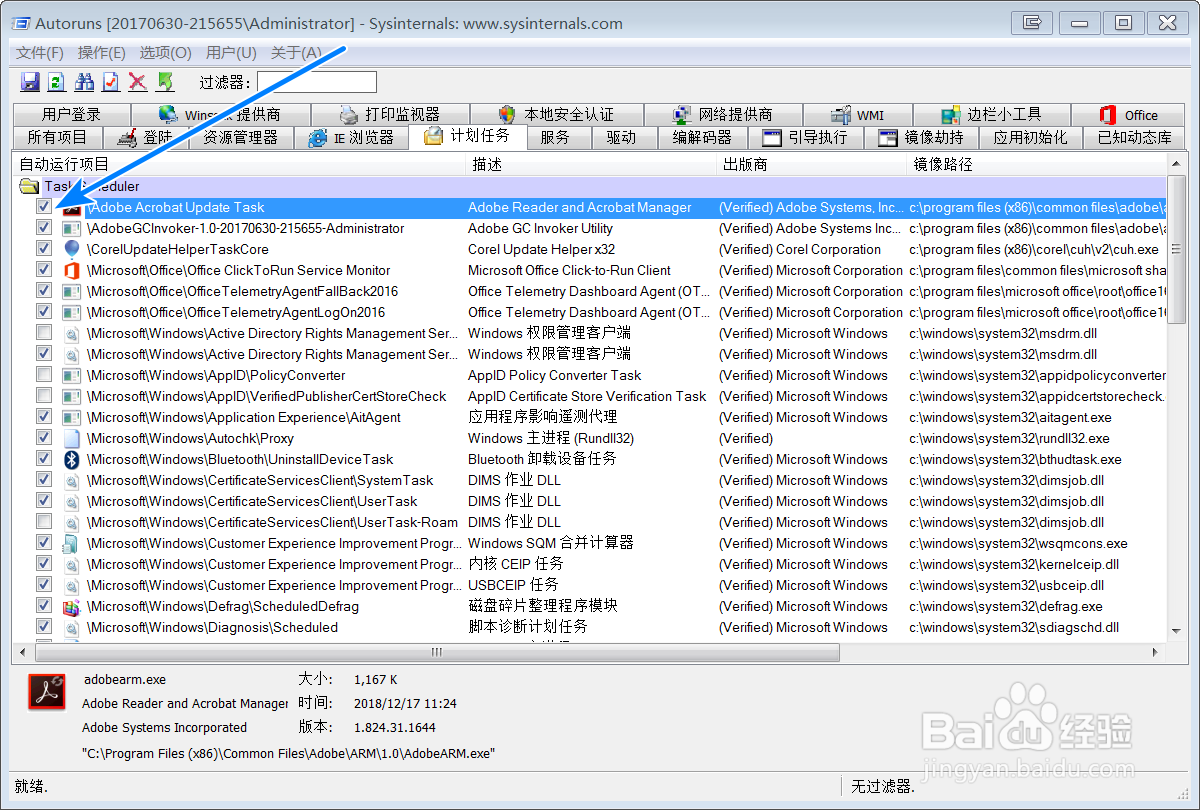Click the horizontal scrollbar thumb
This screenshot has height=810, width=1200.
click(x=436, y=652)
